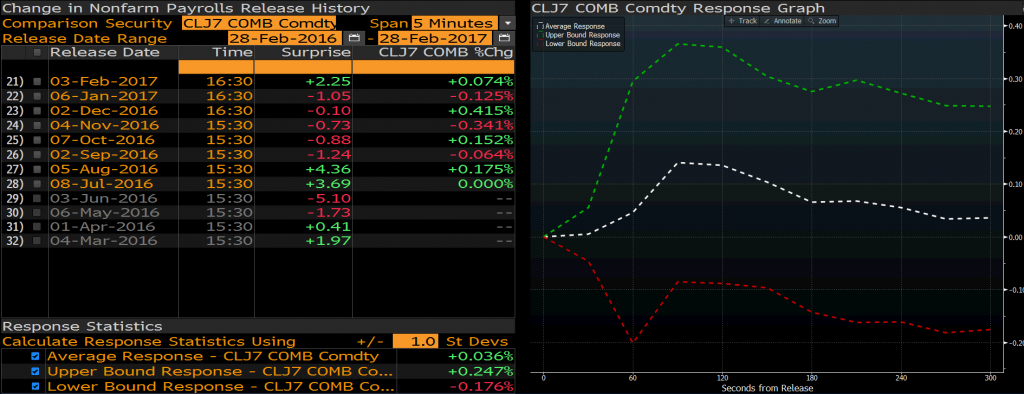The width and height of the screenshot is (1024, 394).
Task: Open the end date calendar picker icon
Action: [x=504, y=38]
